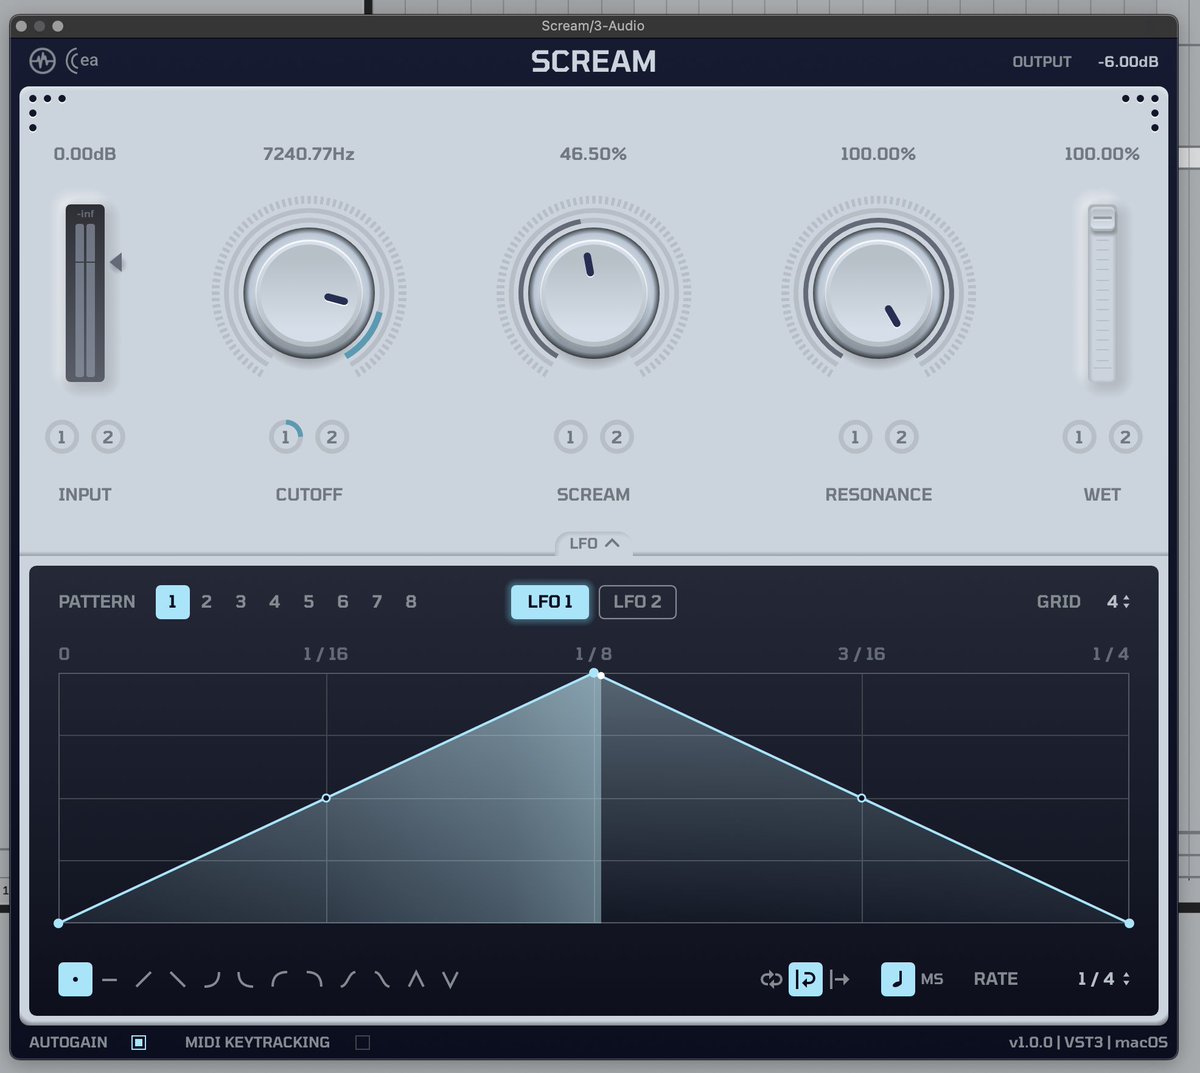
Task: Click the LFO start node at 0
Action: 59,923
